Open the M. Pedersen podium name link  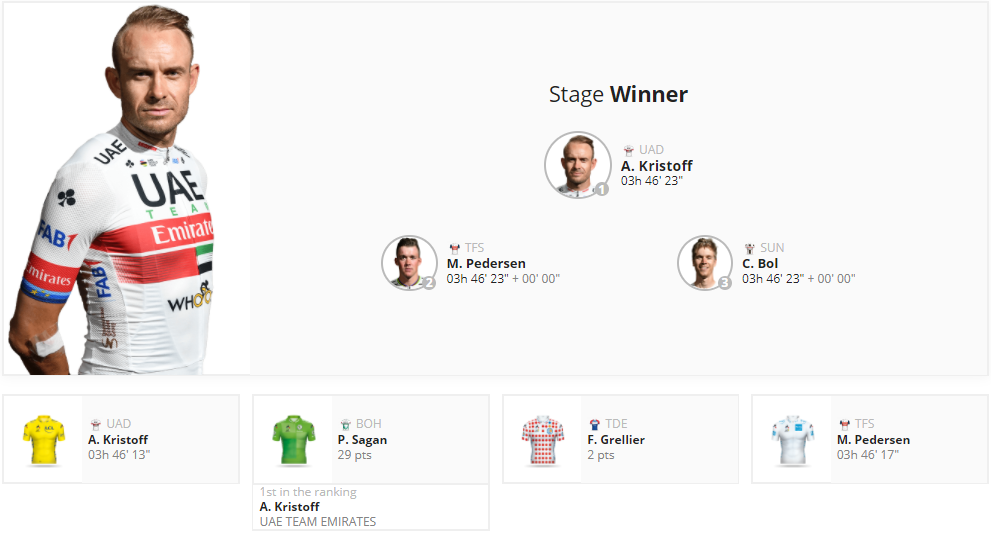pos(486,264)
